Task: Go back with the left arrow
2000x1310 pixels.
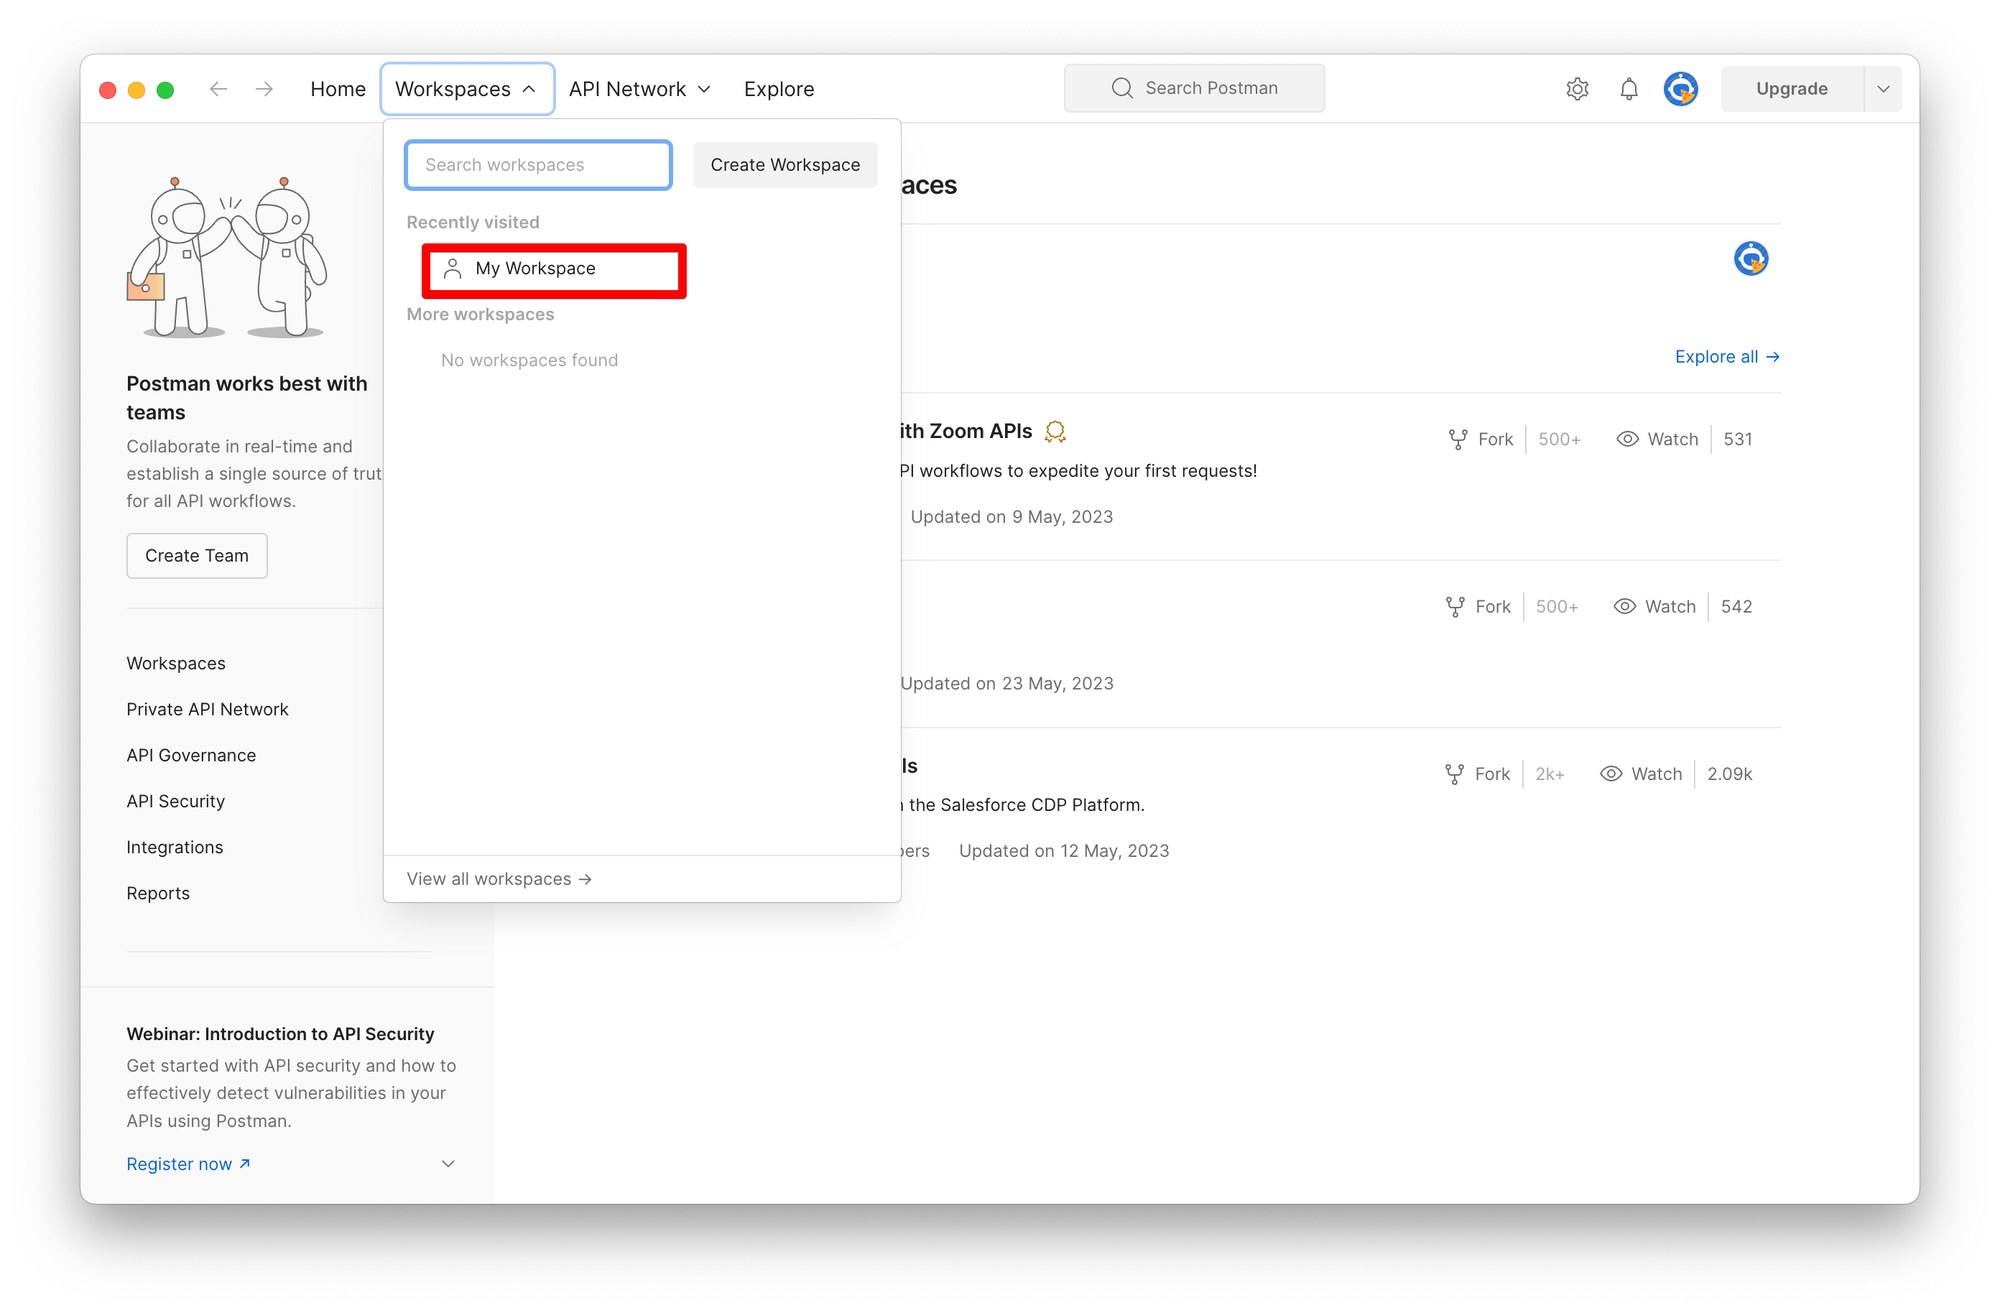Action: [218, 89]
